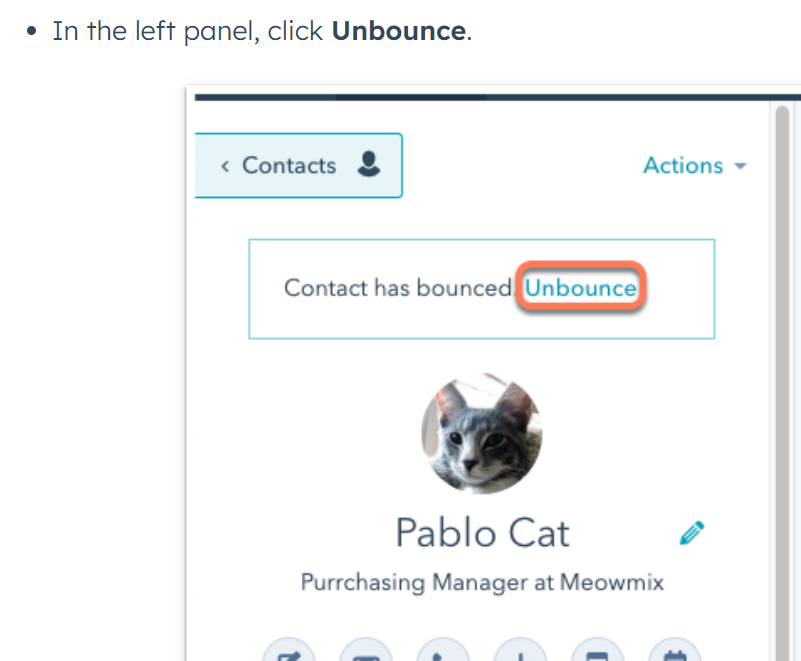Image resolution: width=801 pixels, height=661 pixels.
Task: Click the pencil edit icon beside Pablo Cat
Action: click(691, 532)
